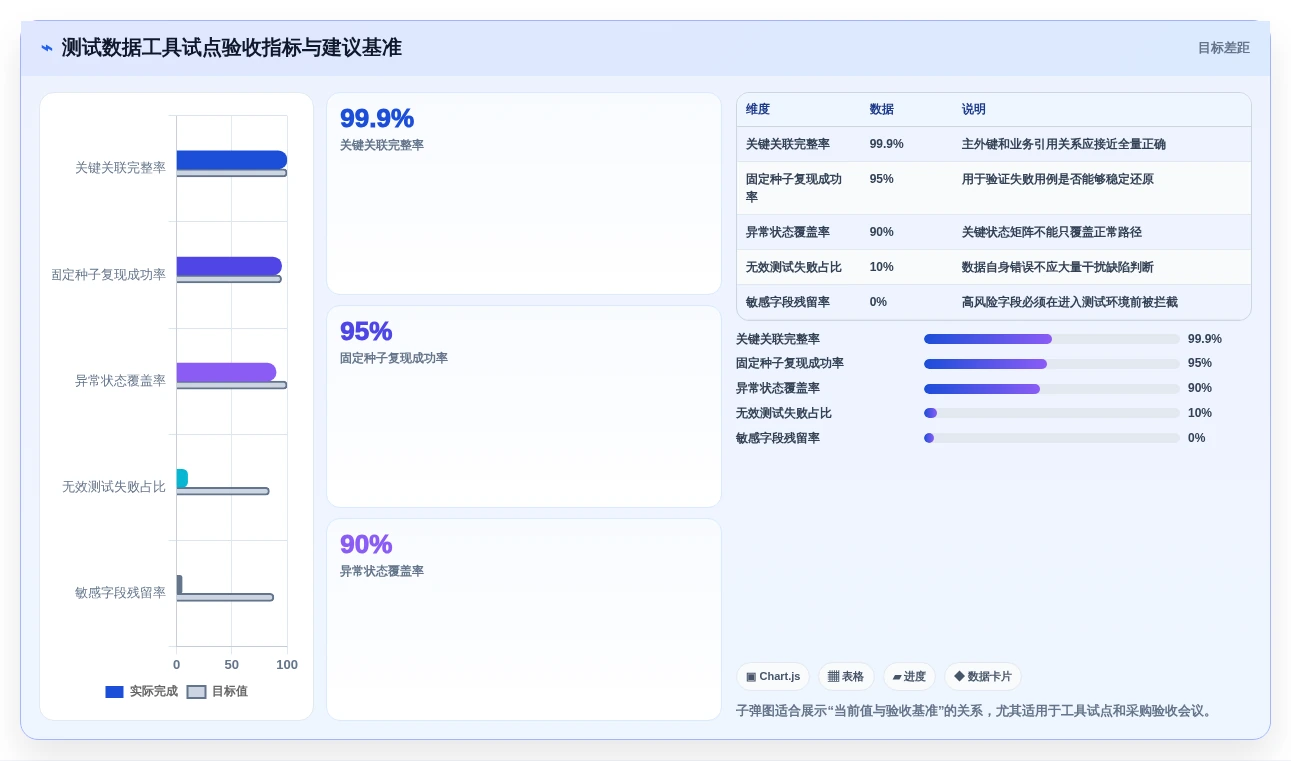Click the 99.9% value beside progress bar

tap(1205, 339)
